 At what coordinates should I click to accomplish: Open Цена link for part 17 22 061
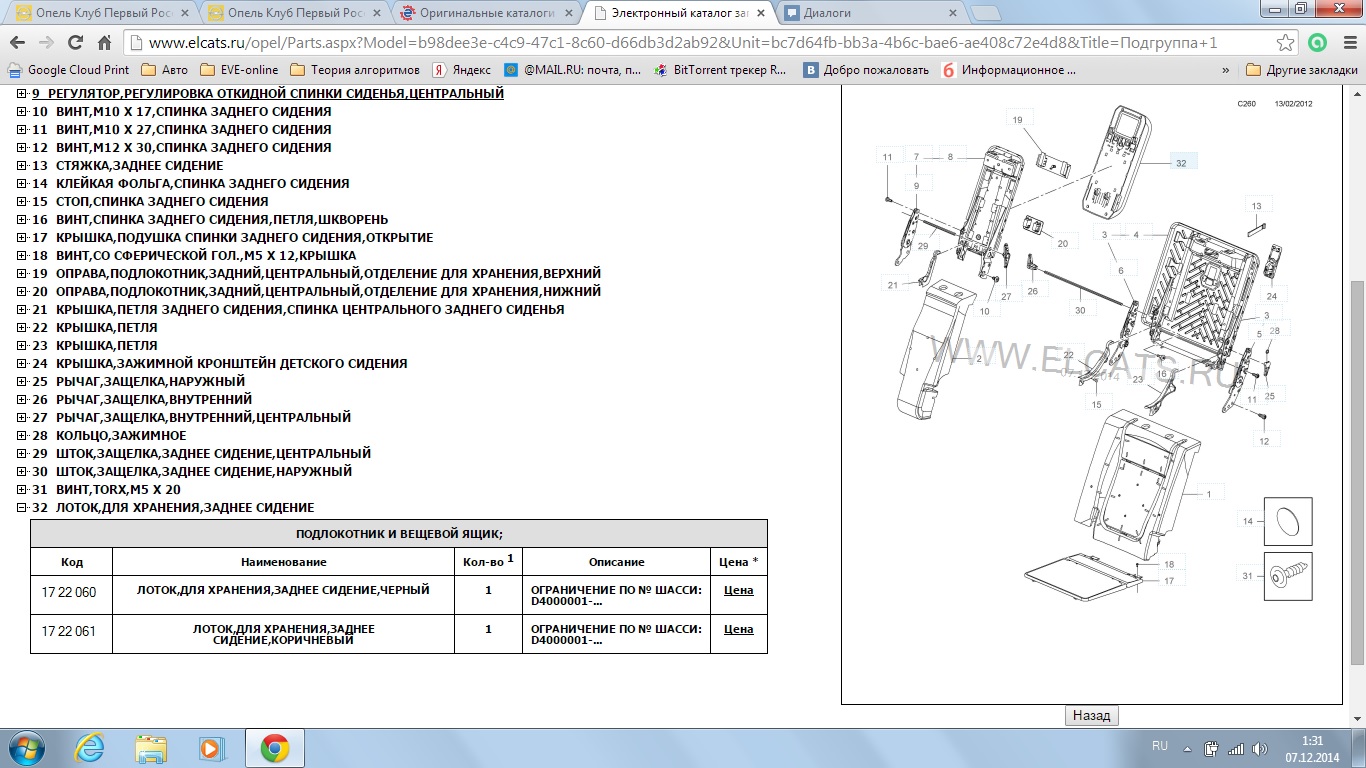pyautogui.click(x=738, y=629)
